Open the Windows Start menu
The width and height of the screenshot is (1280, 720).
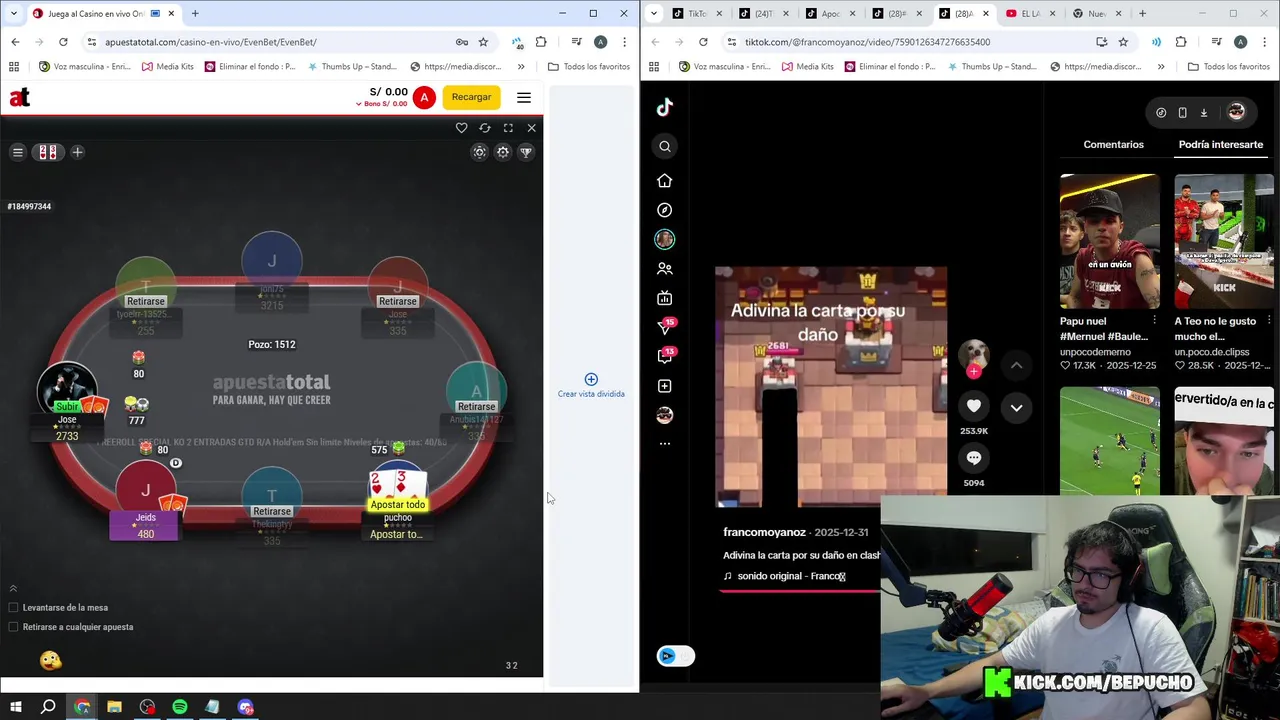coord(15,707)
